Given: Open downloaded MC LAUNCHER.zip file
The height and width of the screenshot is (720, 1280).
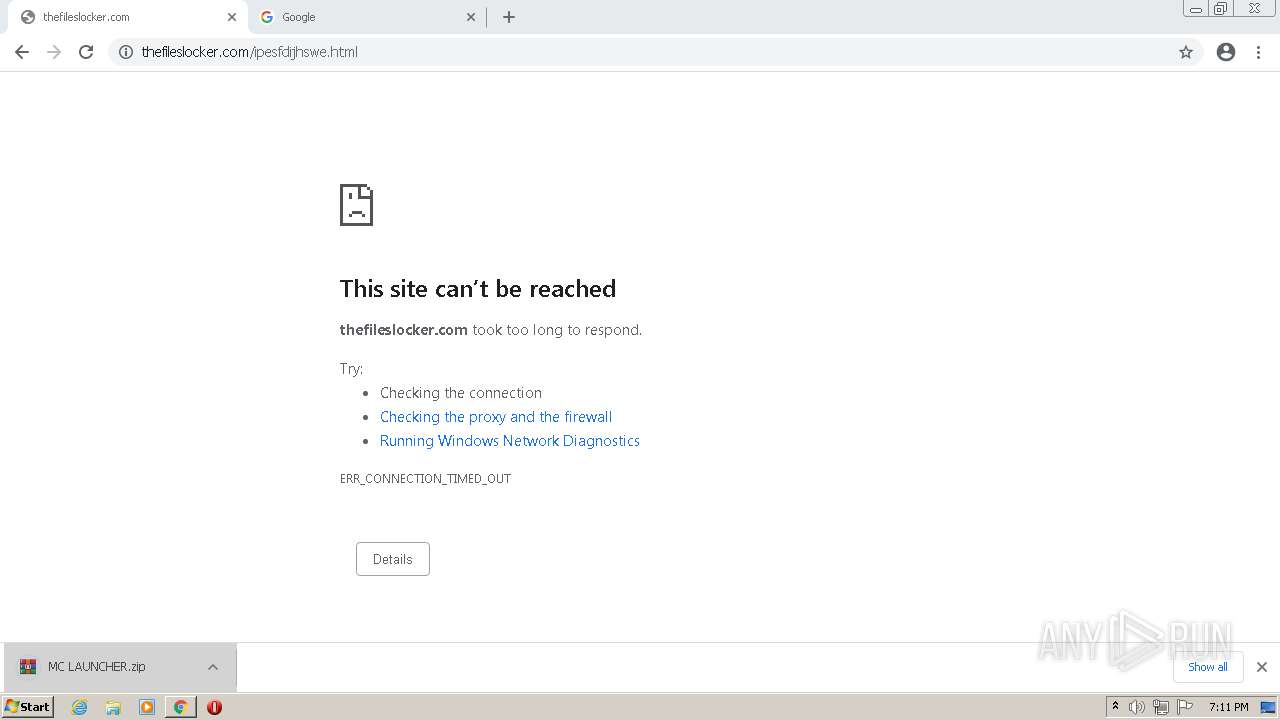Looking at the screenshot, I should click(x=96, y=667).
